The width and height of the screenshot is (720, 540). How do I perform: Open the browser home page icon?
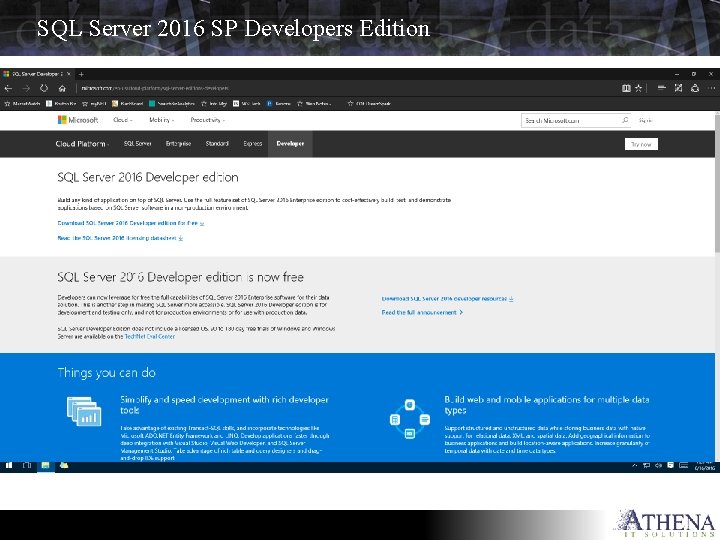(62, 88)
